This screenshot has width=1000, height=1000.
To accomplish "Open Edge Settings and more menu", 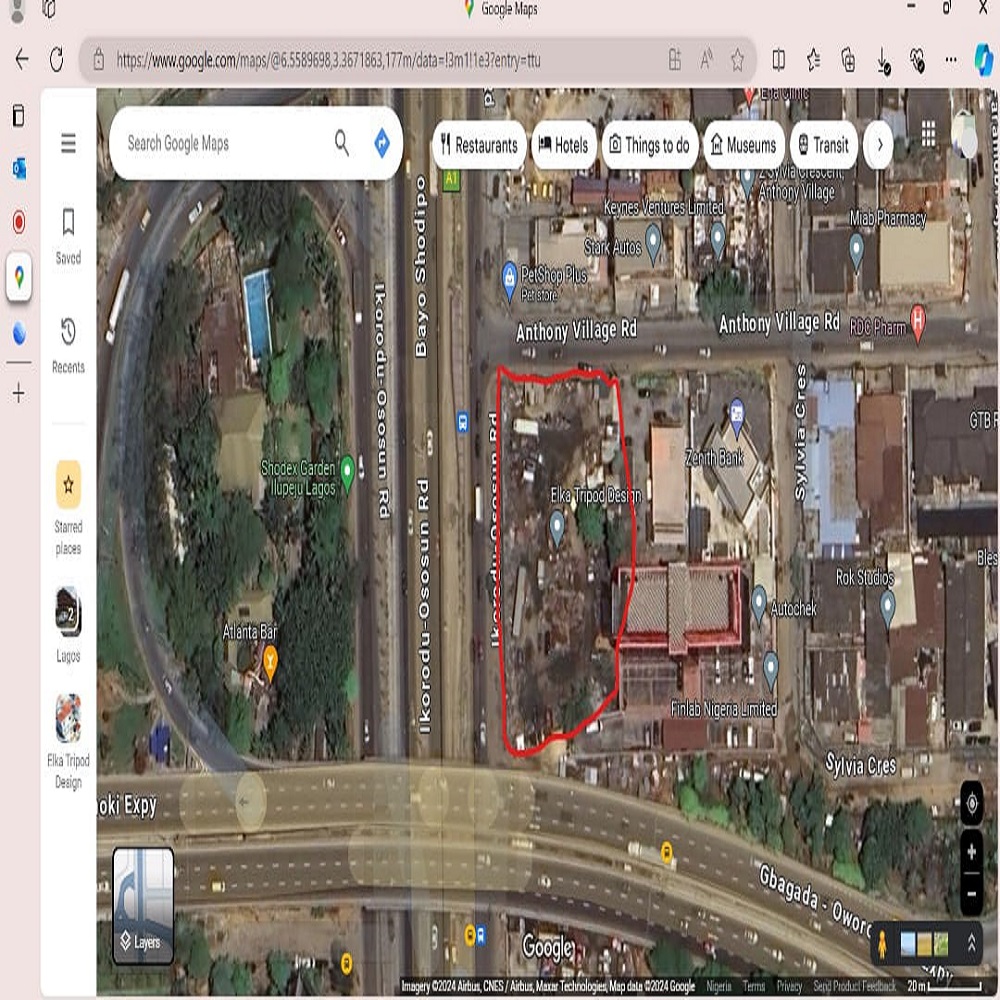I will tap(951, 60).
